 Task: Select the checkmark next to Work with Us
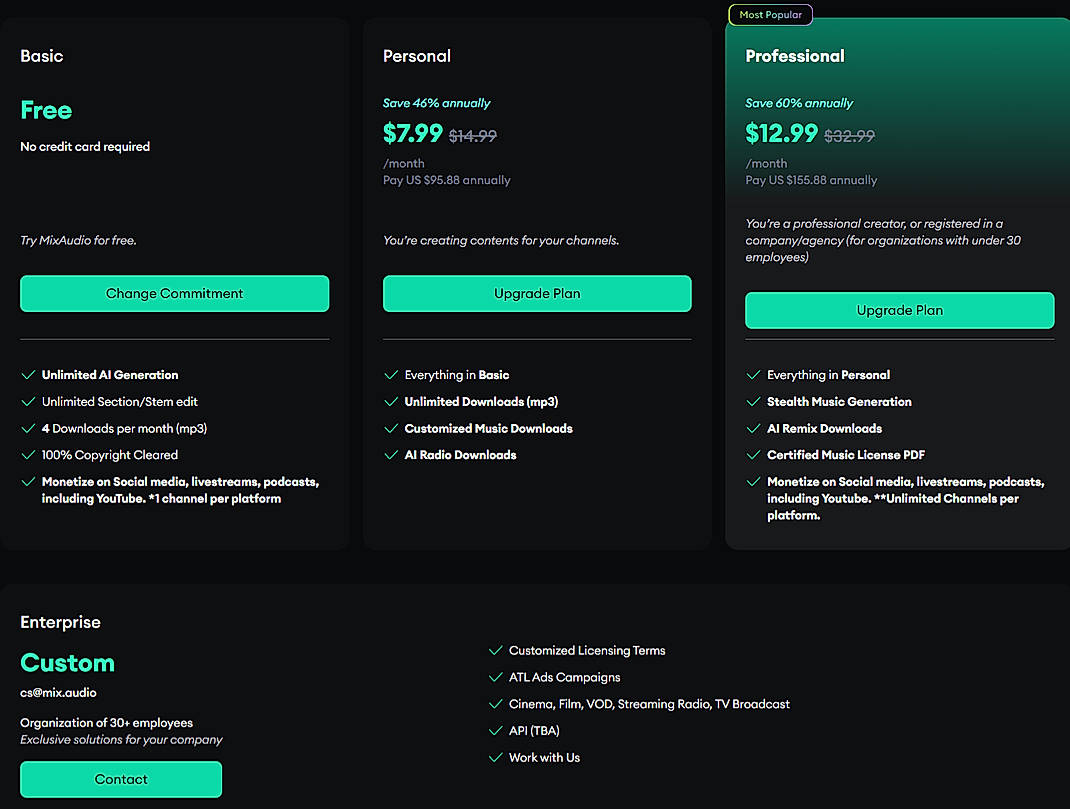(495, 757)
